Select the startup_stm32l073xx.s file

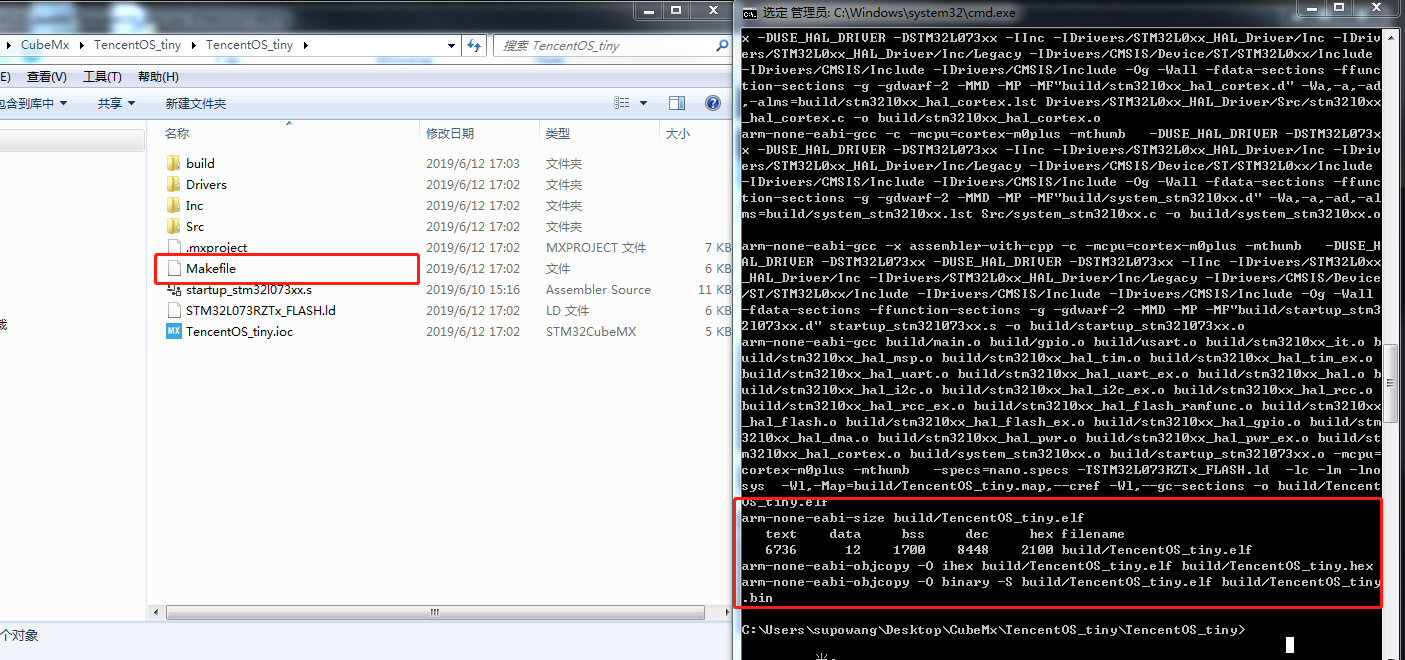(248, 289)
